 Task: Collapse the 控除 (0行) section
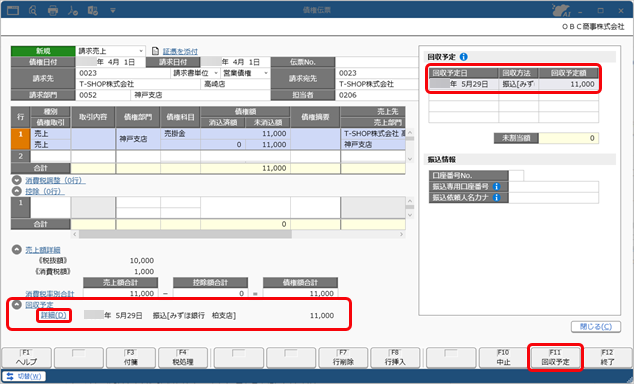tap(17, 191)
